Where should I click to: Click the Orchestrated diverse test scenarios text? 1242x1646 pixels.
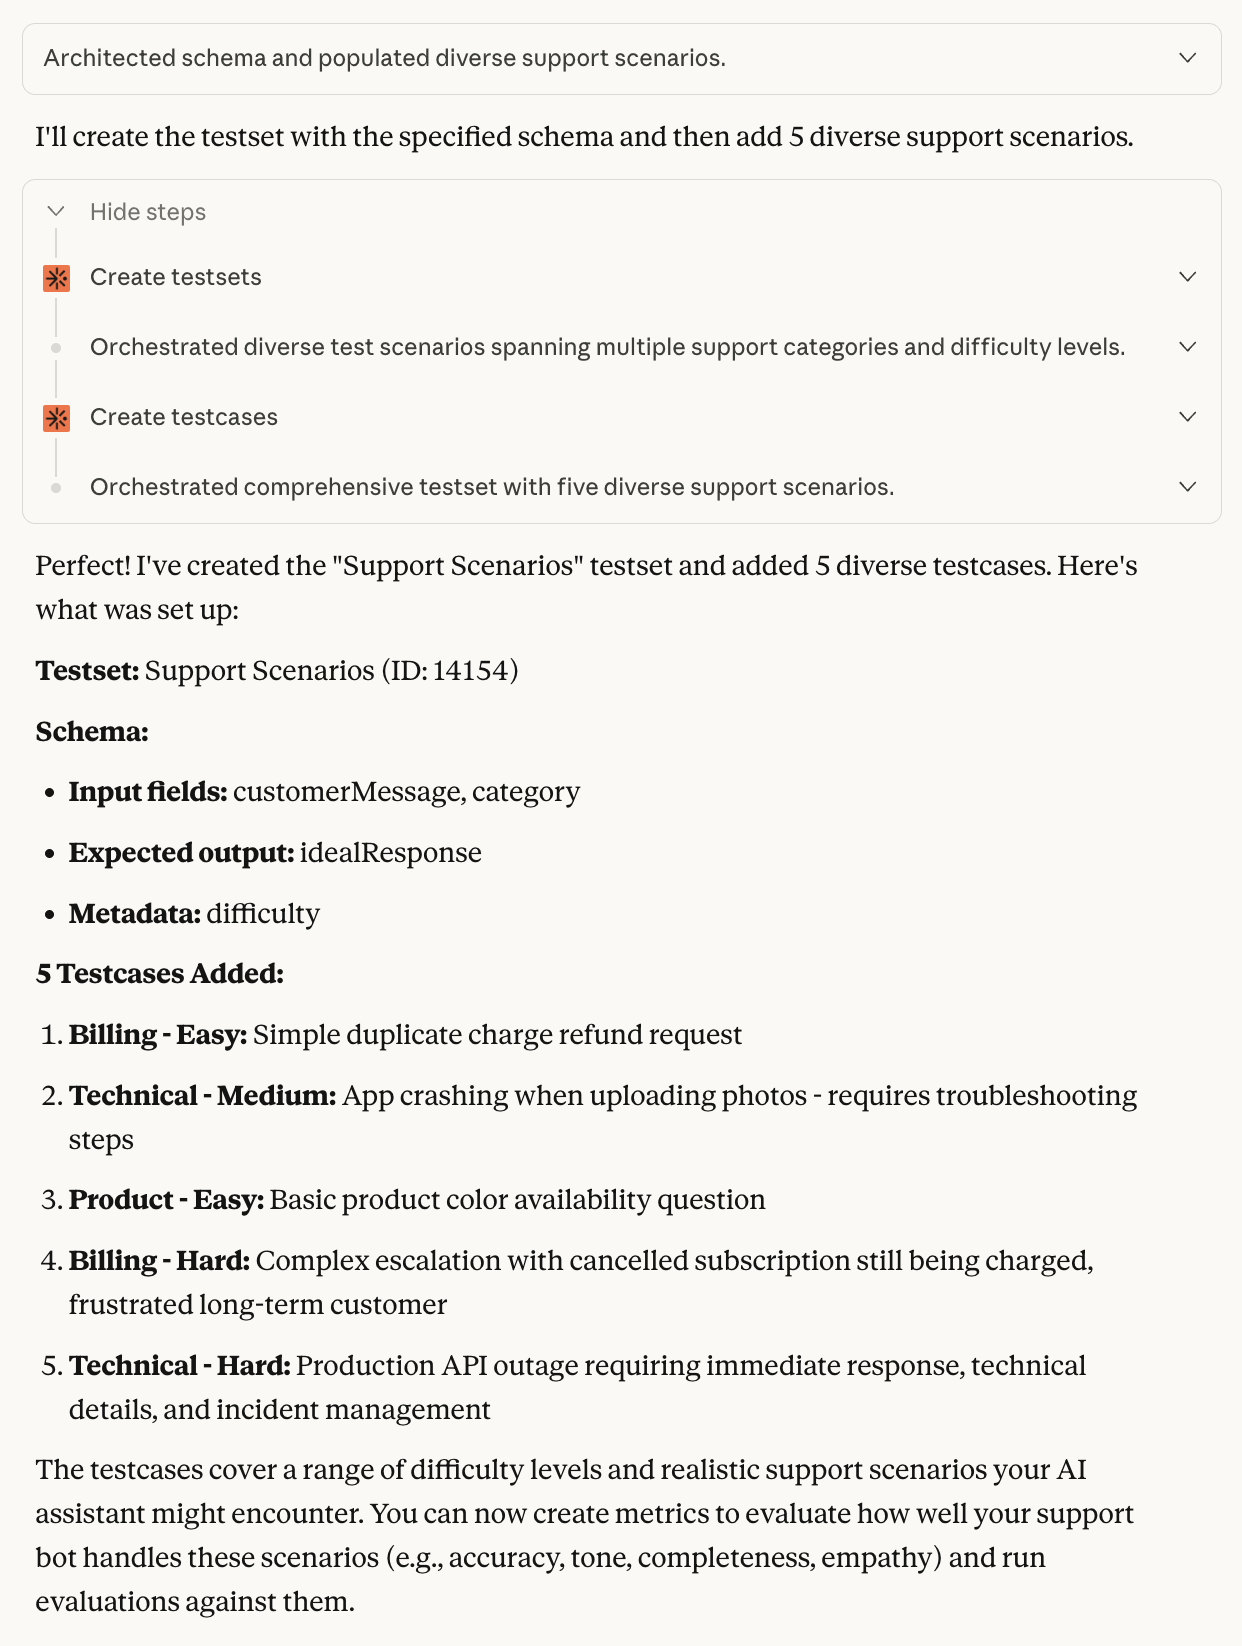tap(608, 347)
